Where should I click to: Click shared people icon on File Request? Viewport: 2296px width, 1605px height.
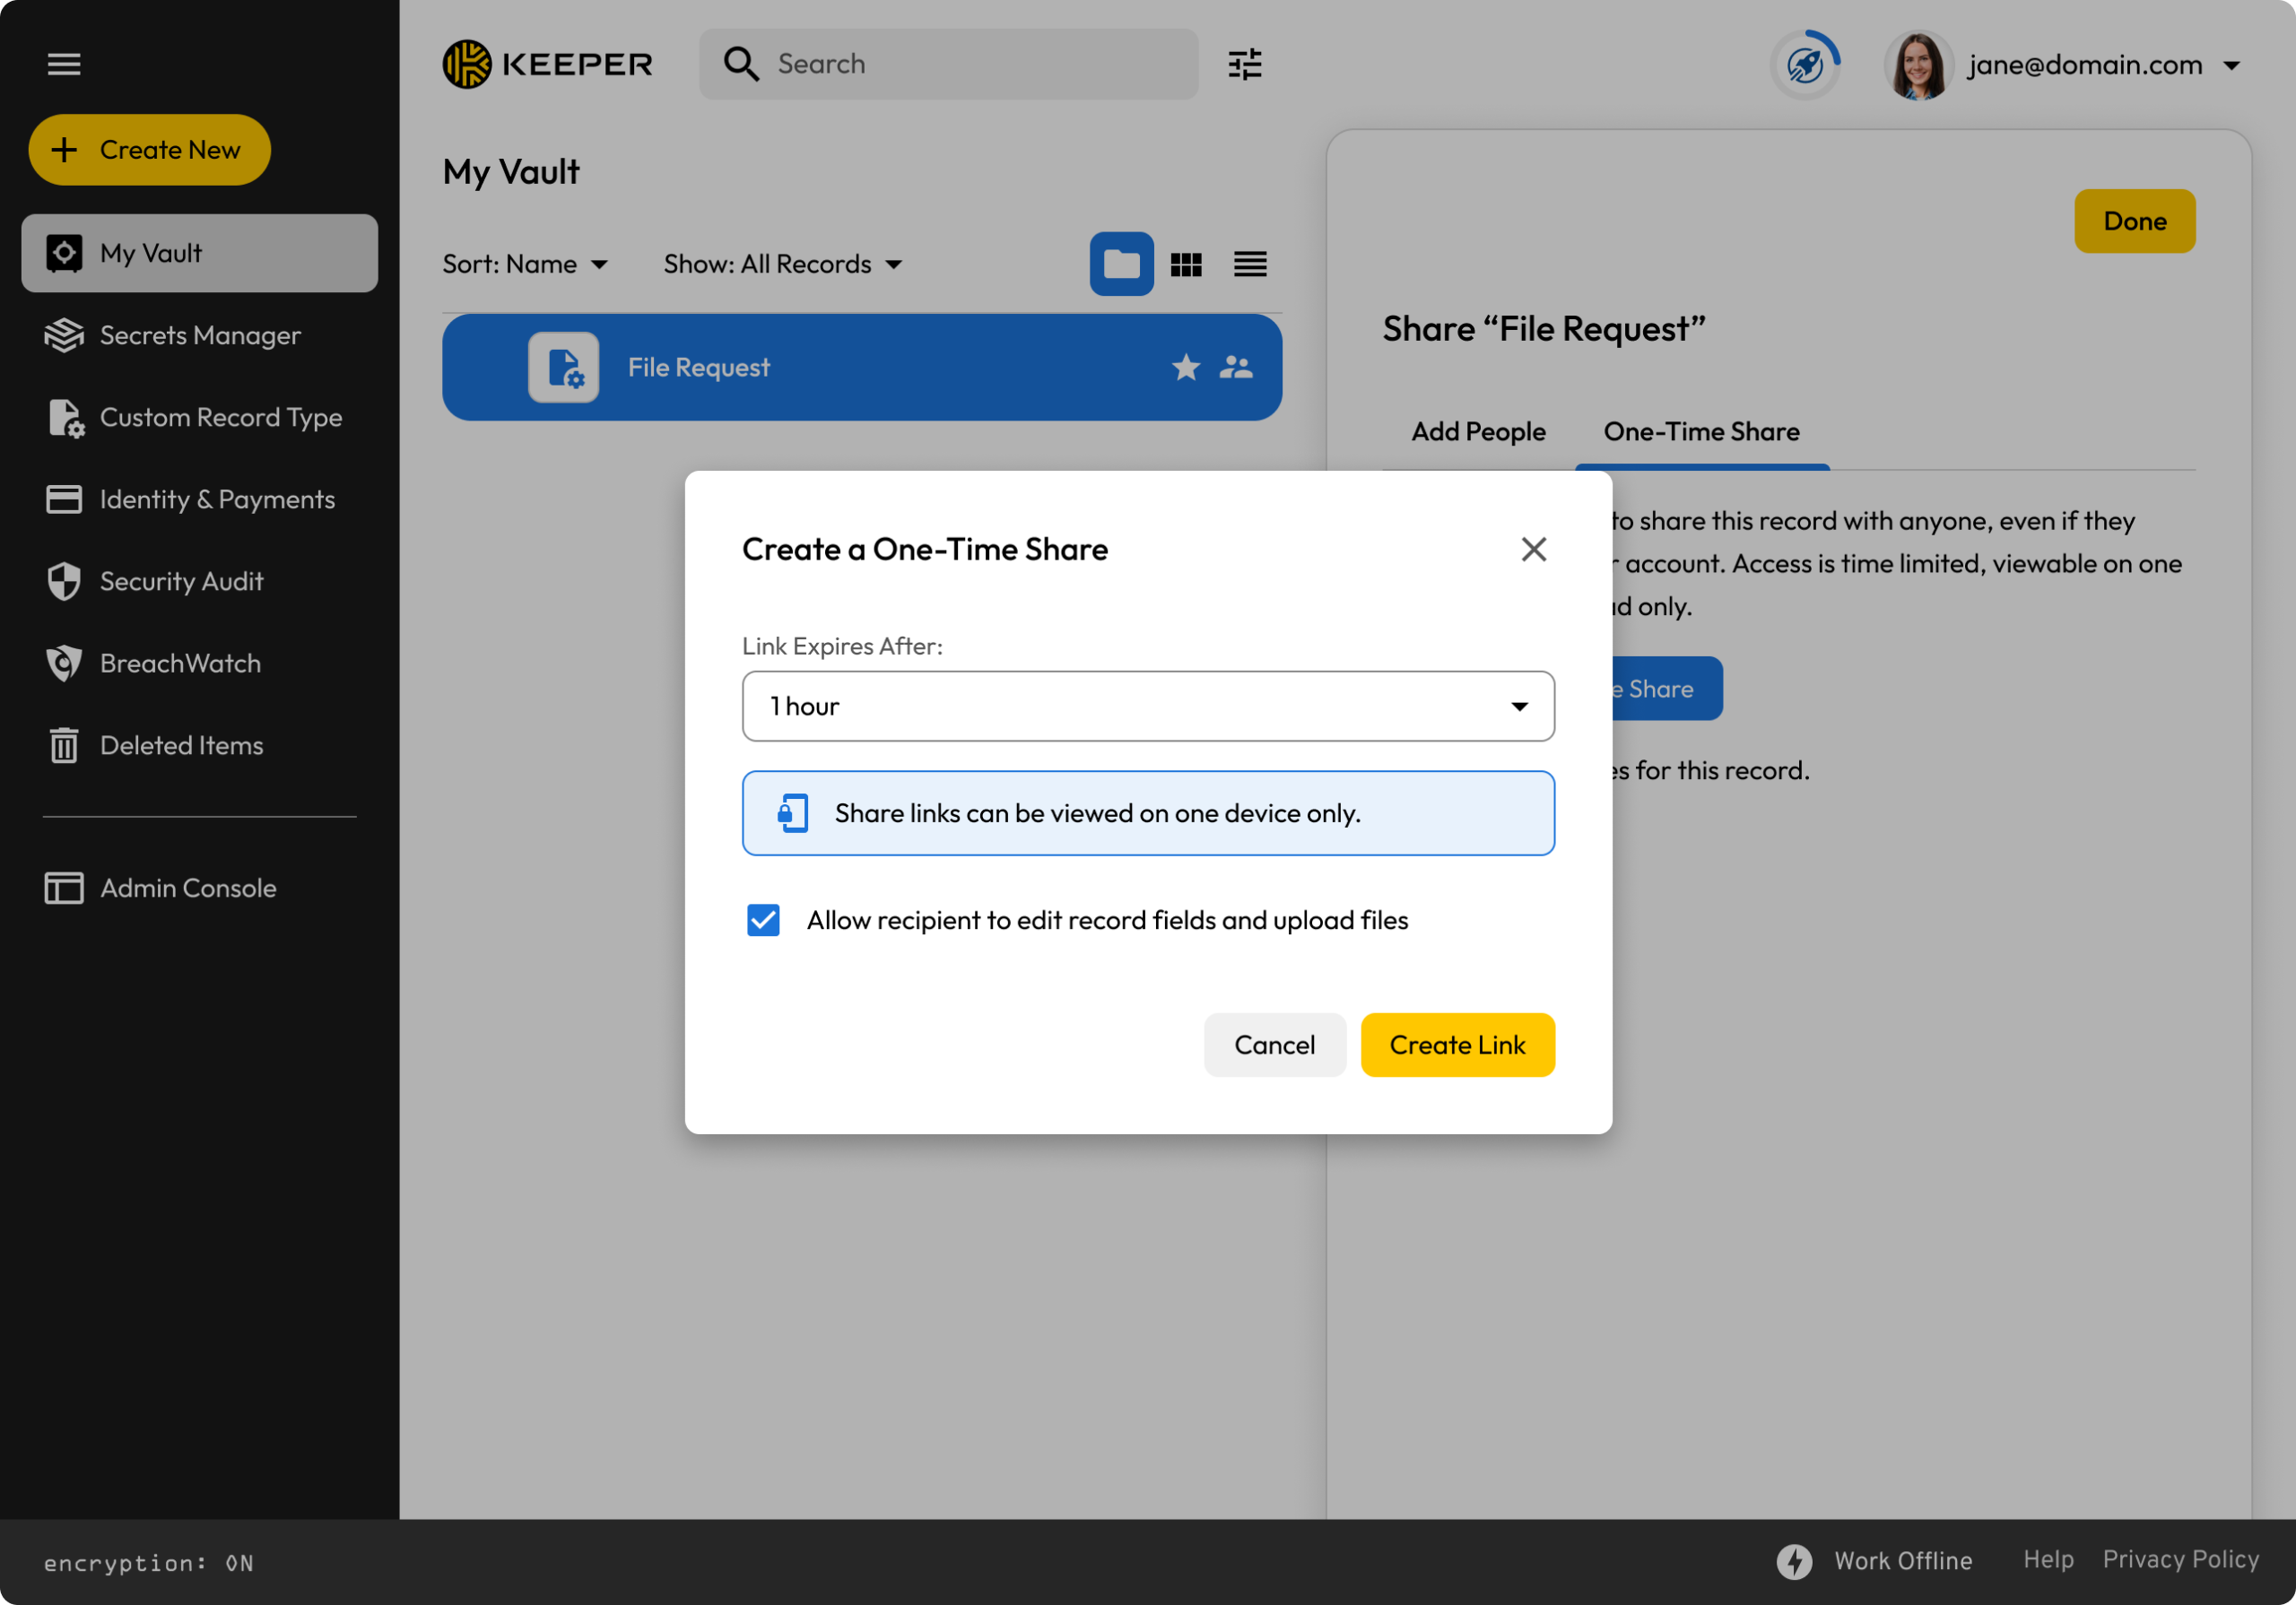point(1236,367)
